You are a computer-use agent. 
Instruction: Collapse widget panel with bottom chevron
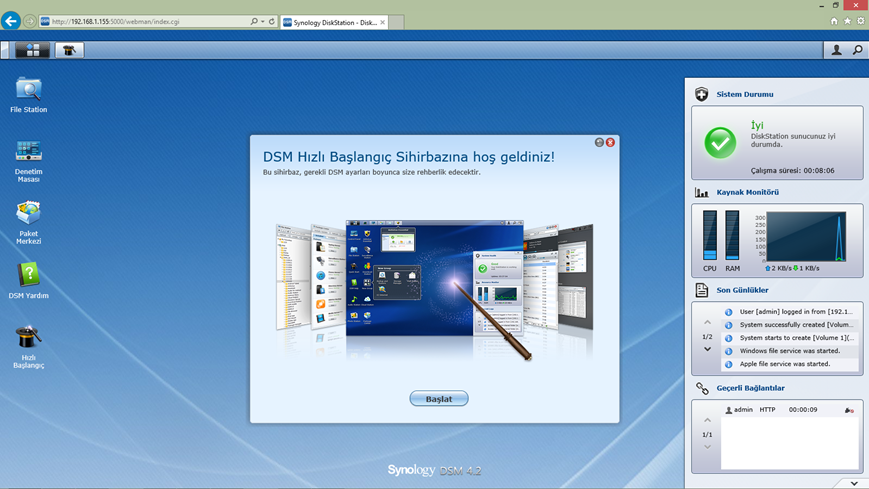(854, 483)
